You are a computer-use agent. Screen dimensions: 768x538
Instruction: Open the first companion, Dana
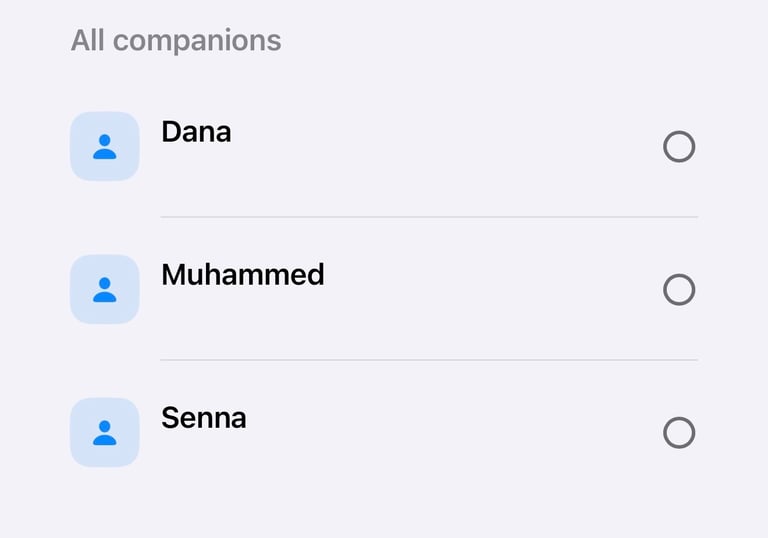coord(196,131)
